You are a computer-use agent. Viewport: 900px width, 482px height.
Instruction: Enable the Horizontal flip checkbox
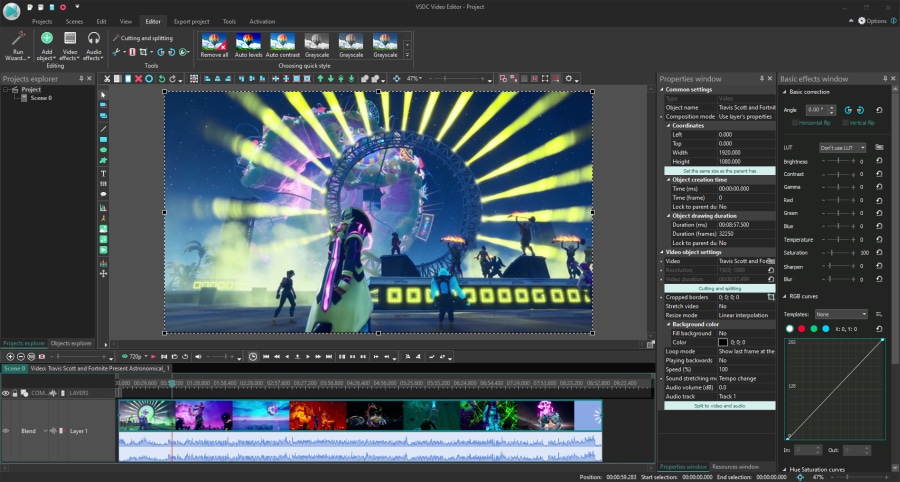[795, 123]
